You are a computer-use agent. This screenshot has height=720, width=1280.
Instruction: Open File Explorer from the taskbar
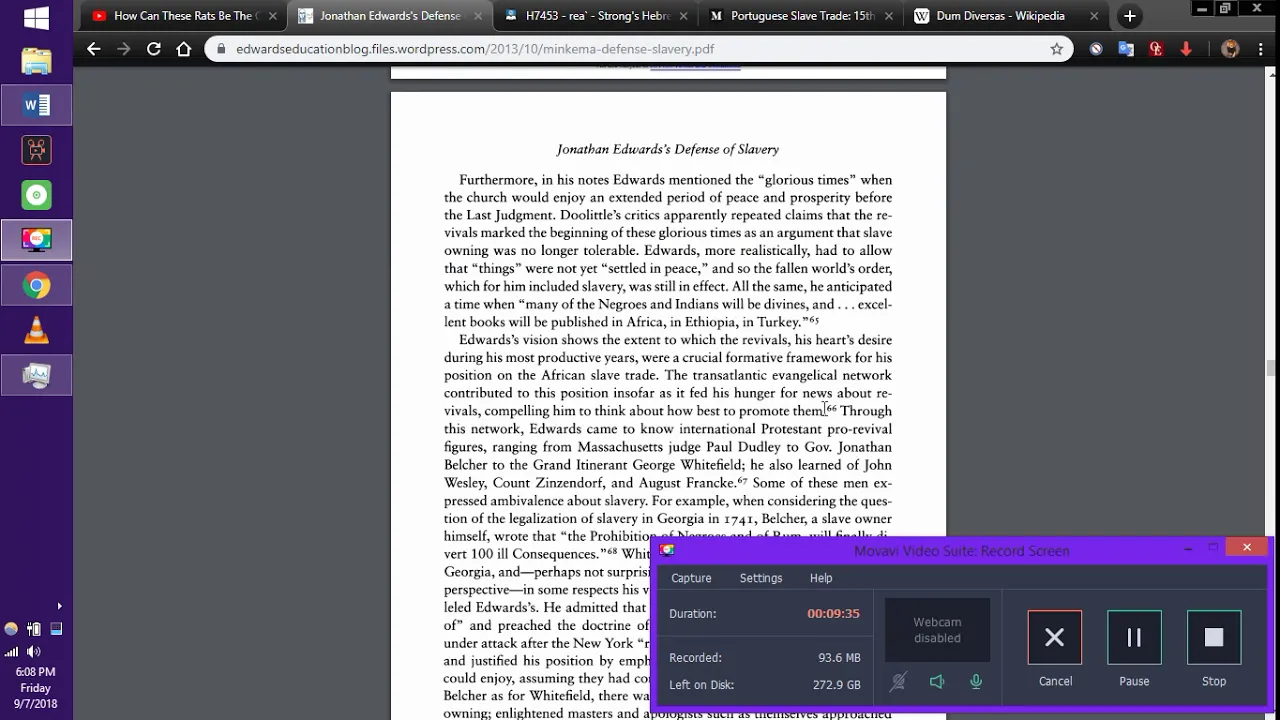(36, 61)
